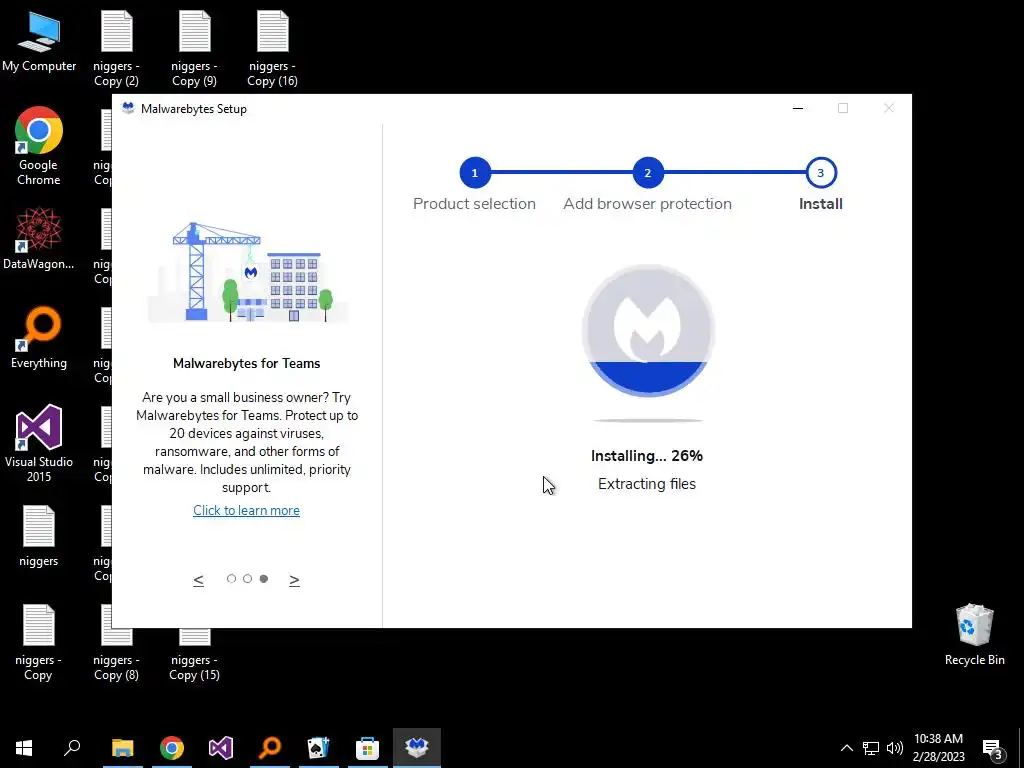Click the "Extracting files" status text
Viewport: 1024px width, 768px height.
pos(647,484)
